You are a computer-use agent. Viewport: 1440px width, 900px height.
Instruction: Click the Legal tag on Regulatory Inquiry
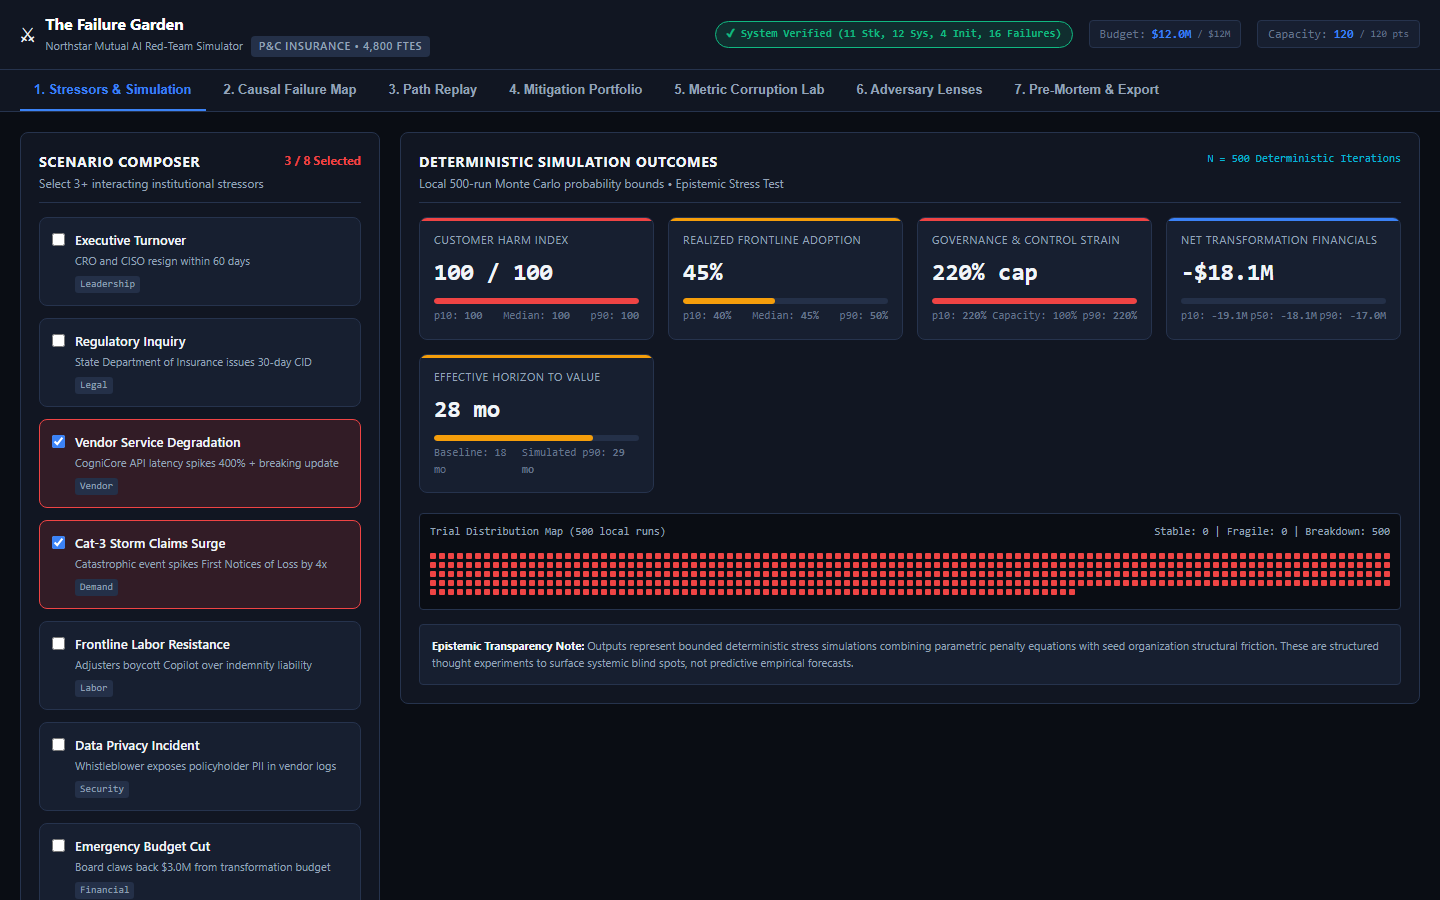click(x=94, y=385)
